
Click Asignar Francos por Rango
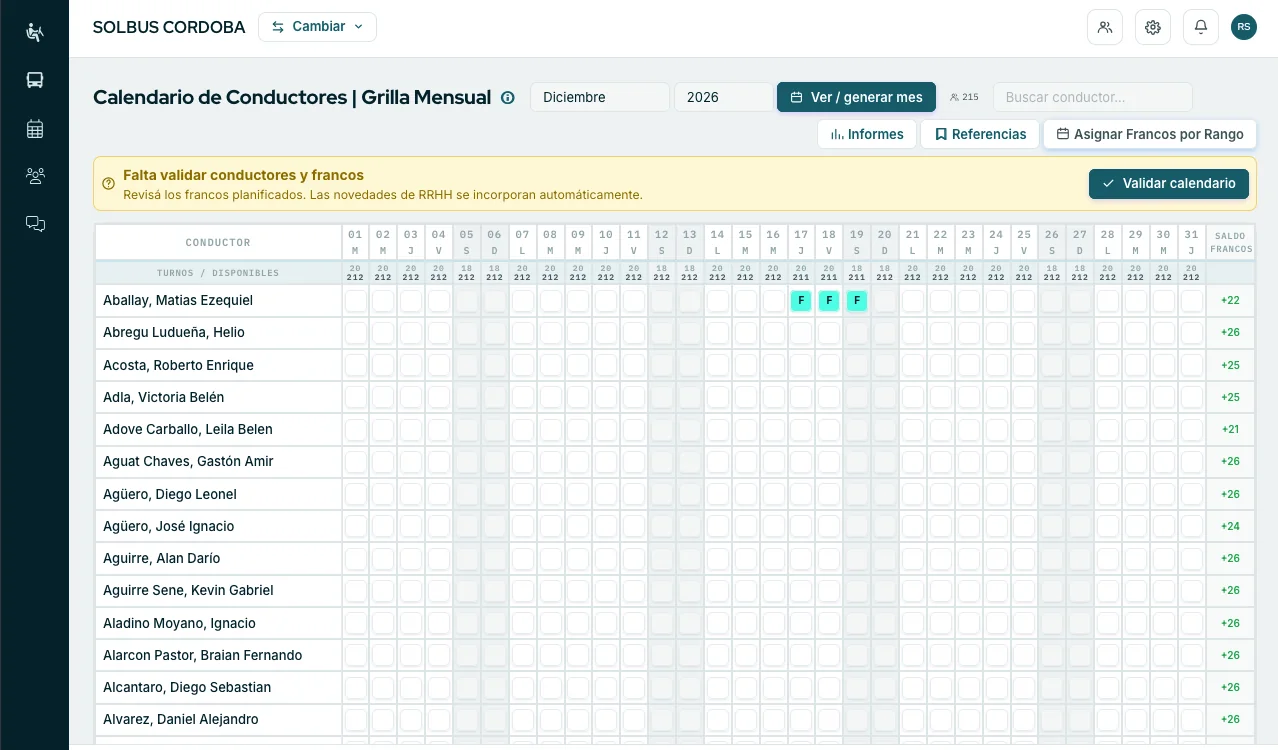[1150, 134]
